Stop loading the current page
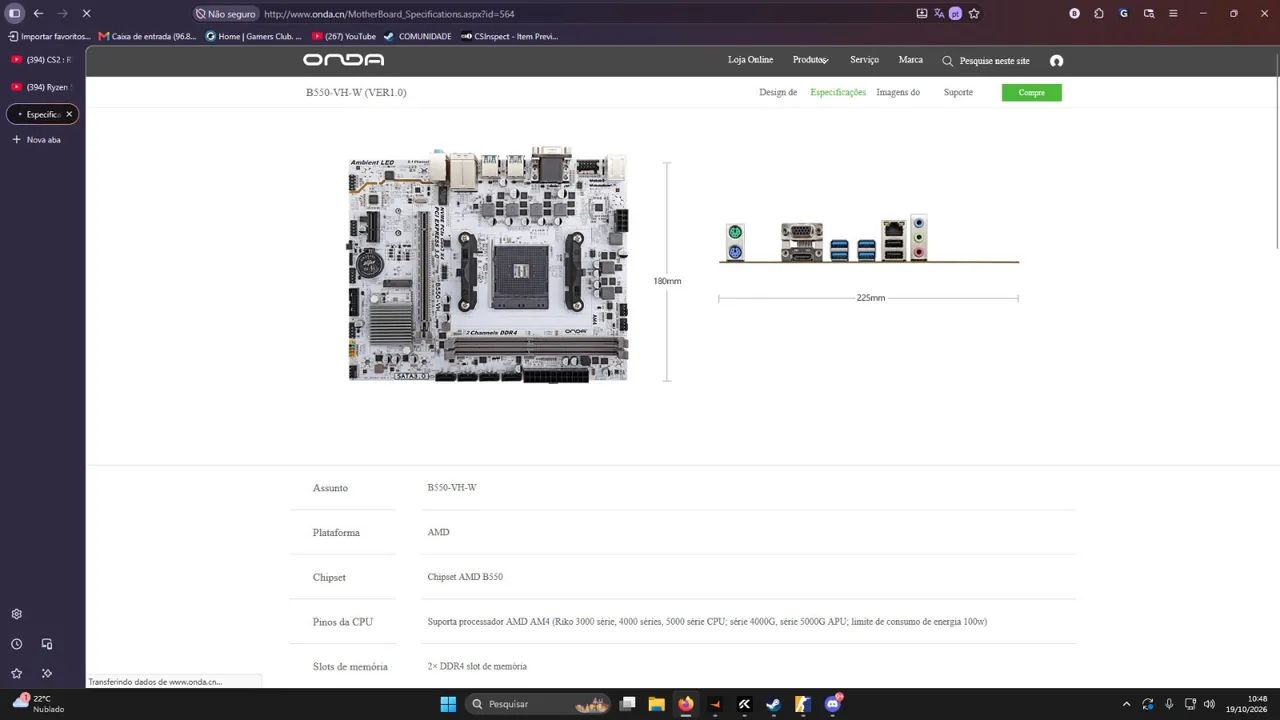1280x720 pixels. point(86,14)
